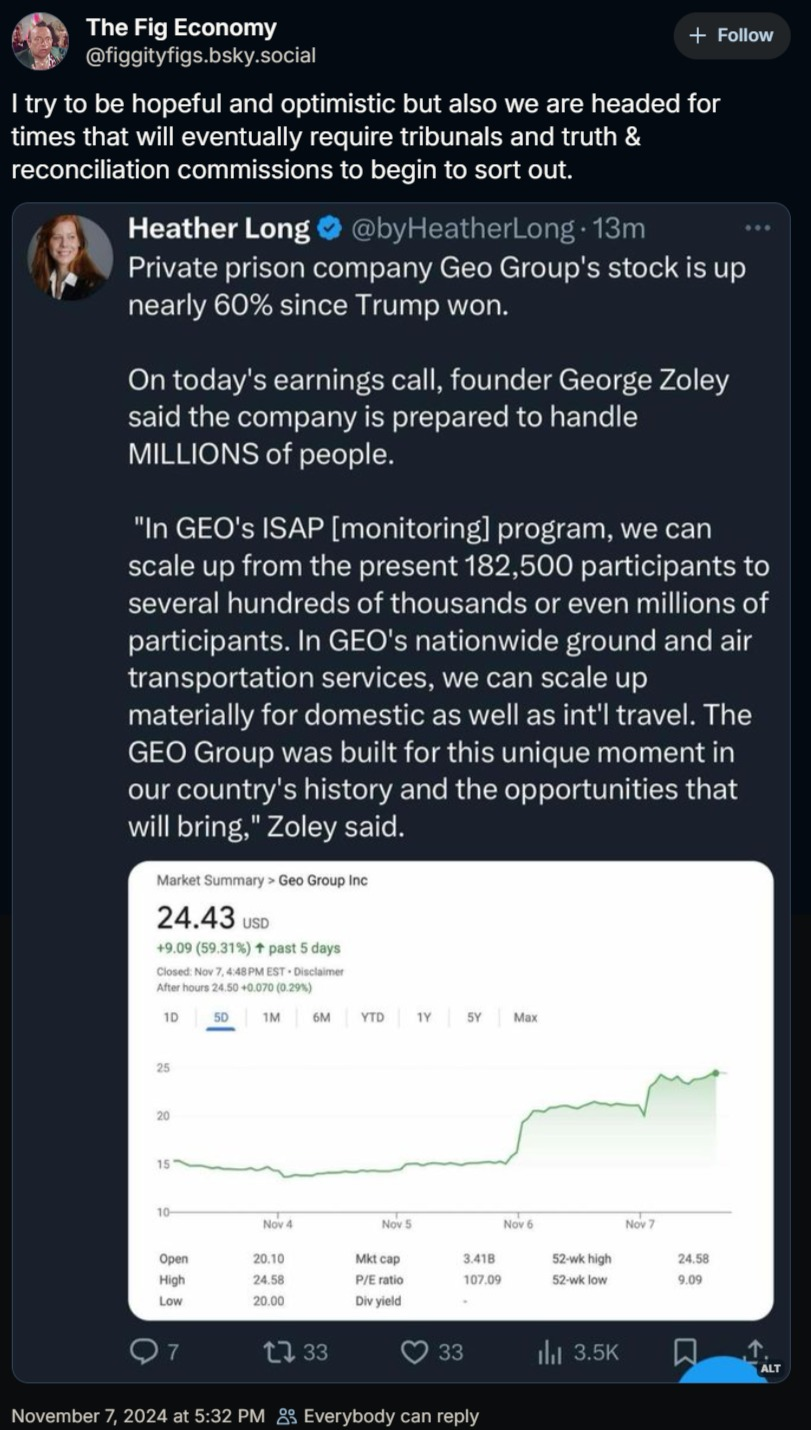Open The Fig Economy profile avatar
The width and height of the screenshot is (811, 1430).
click(x=40, y=41)
